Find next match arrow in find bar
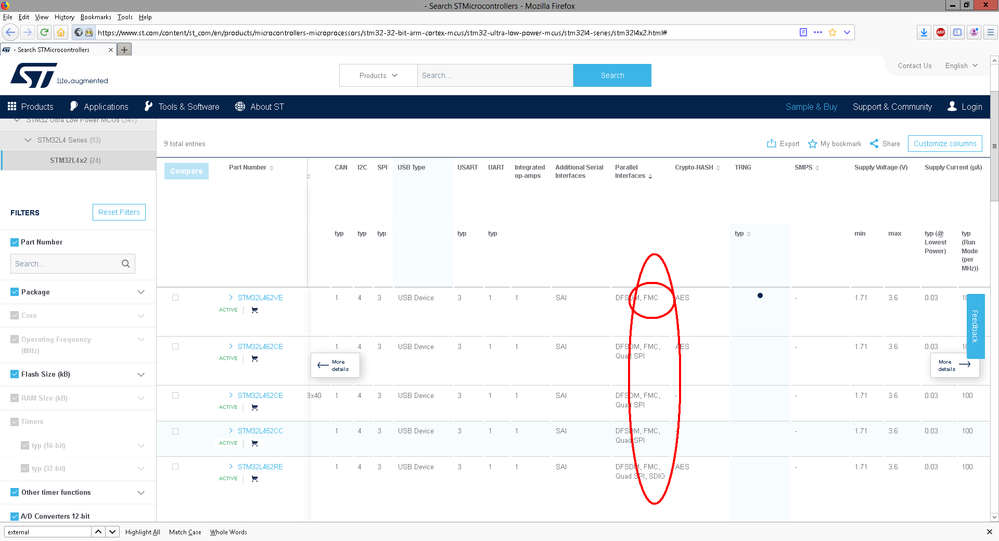Viewport: 999px width, 541px height. (112, 531)
